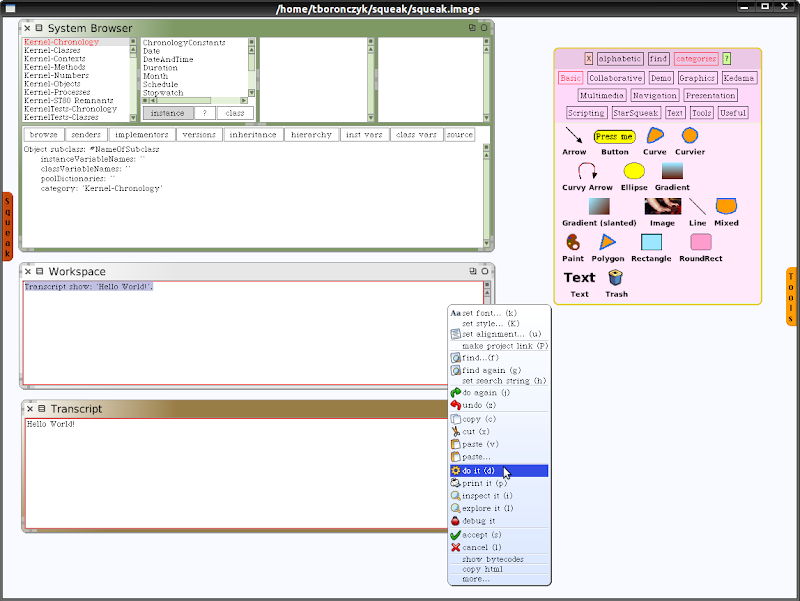Click the implementors button
800x601 pixels.
pos(142,135)
